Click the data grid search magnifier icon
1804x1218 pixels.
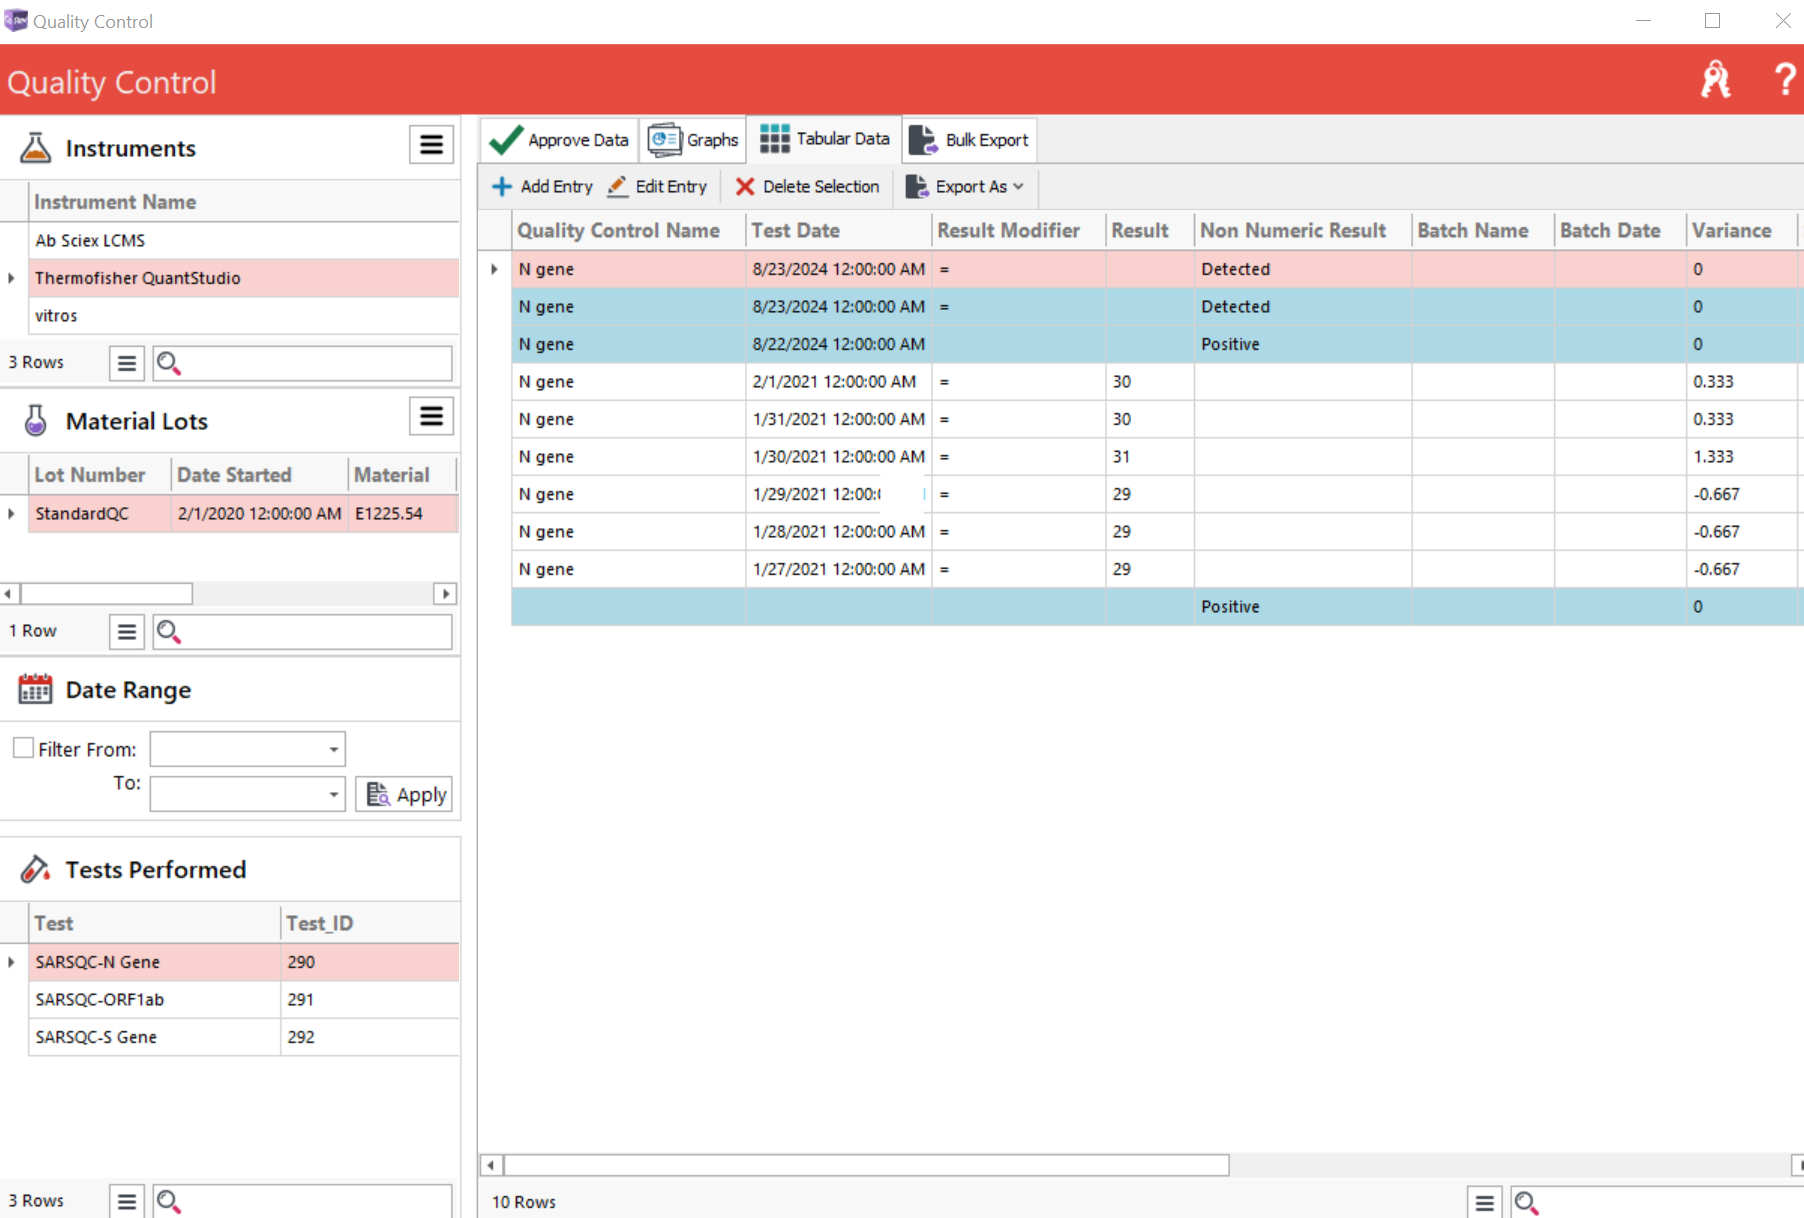[1526, 1203]
